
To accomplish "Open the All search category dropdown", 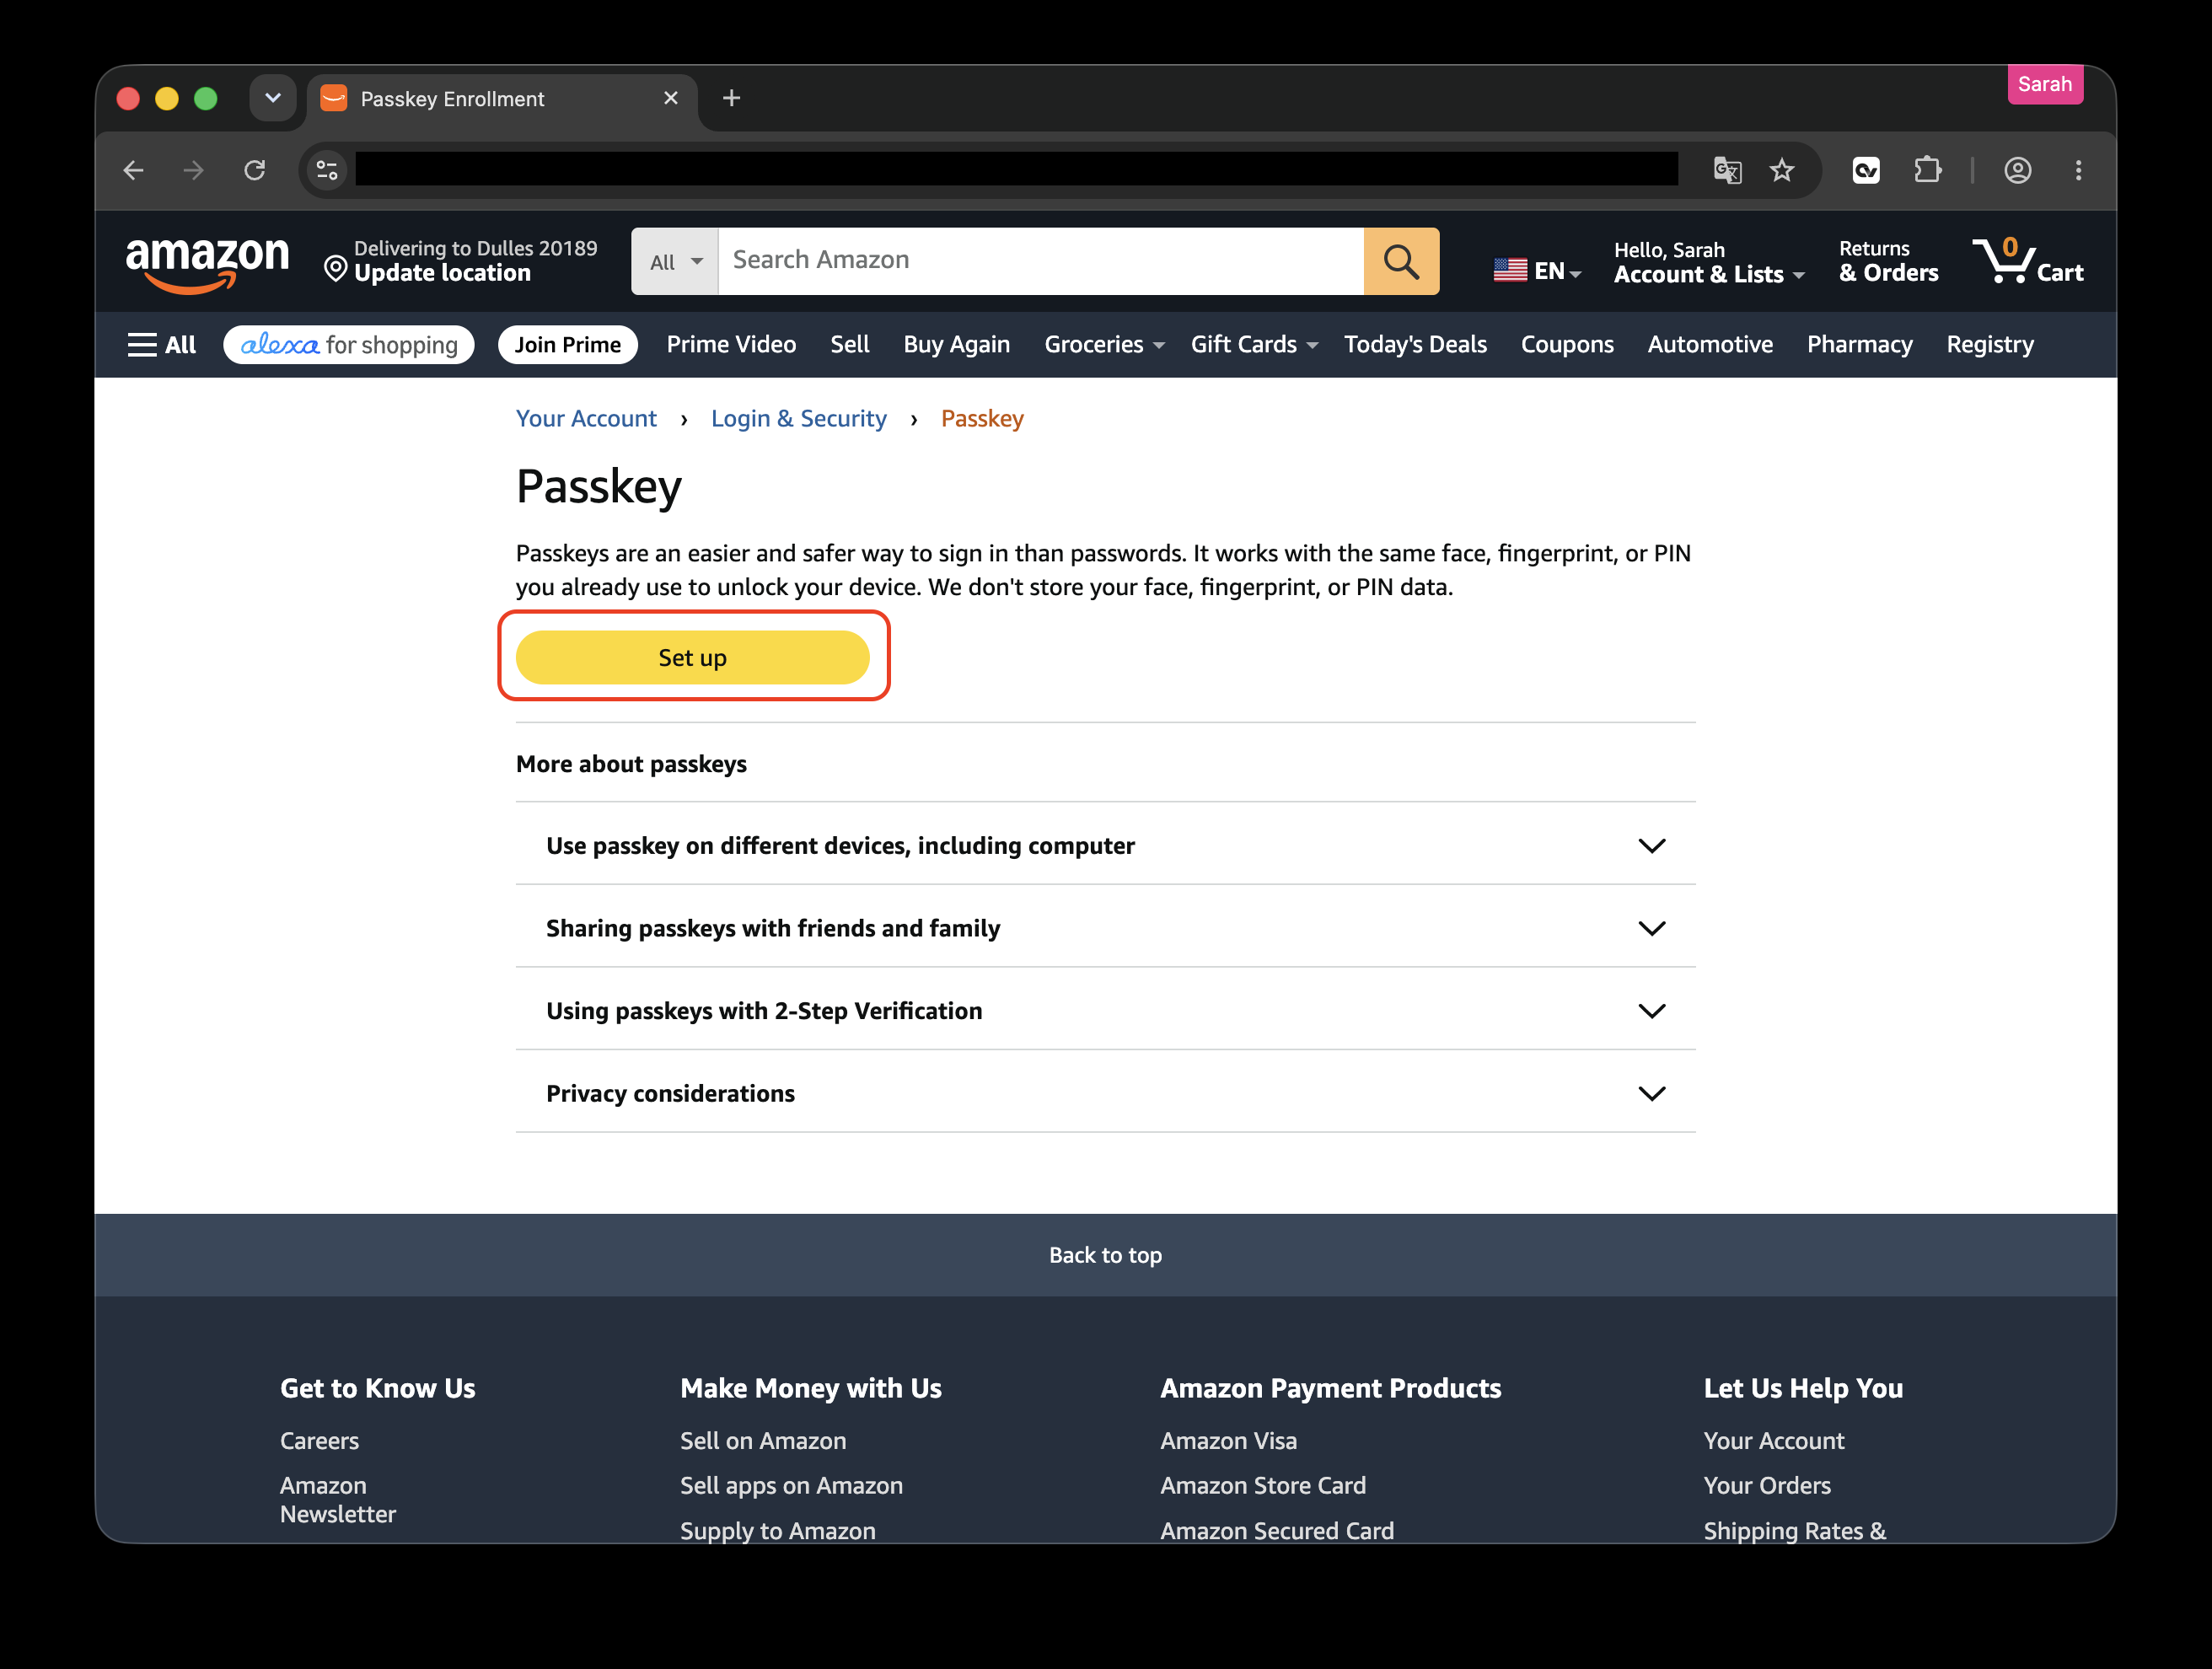I will (675, 261).
